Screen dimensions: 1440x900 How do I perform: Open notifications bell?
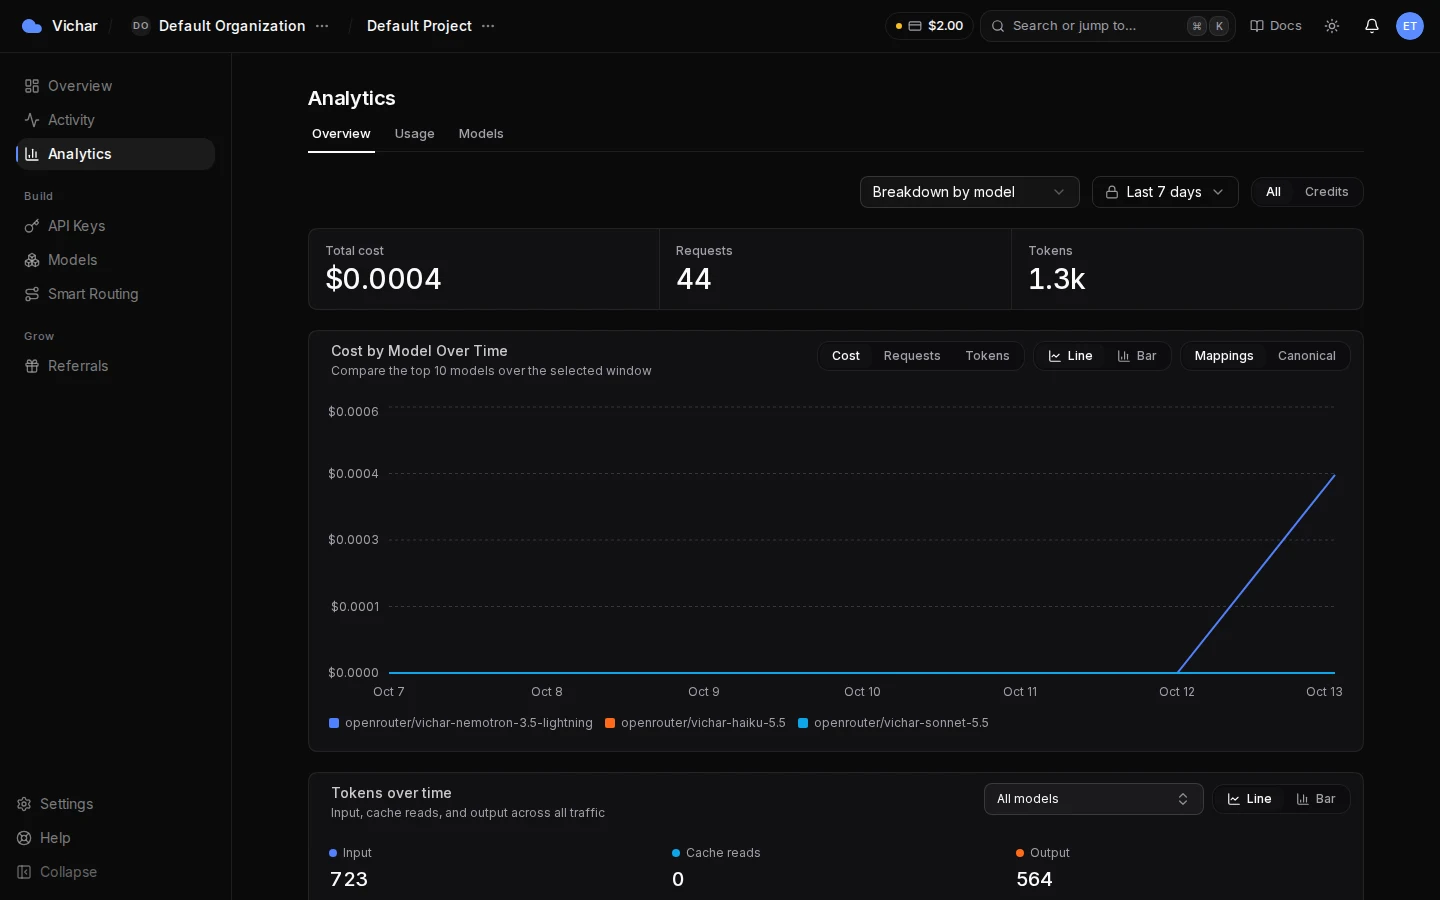(x=1372, y=26)
